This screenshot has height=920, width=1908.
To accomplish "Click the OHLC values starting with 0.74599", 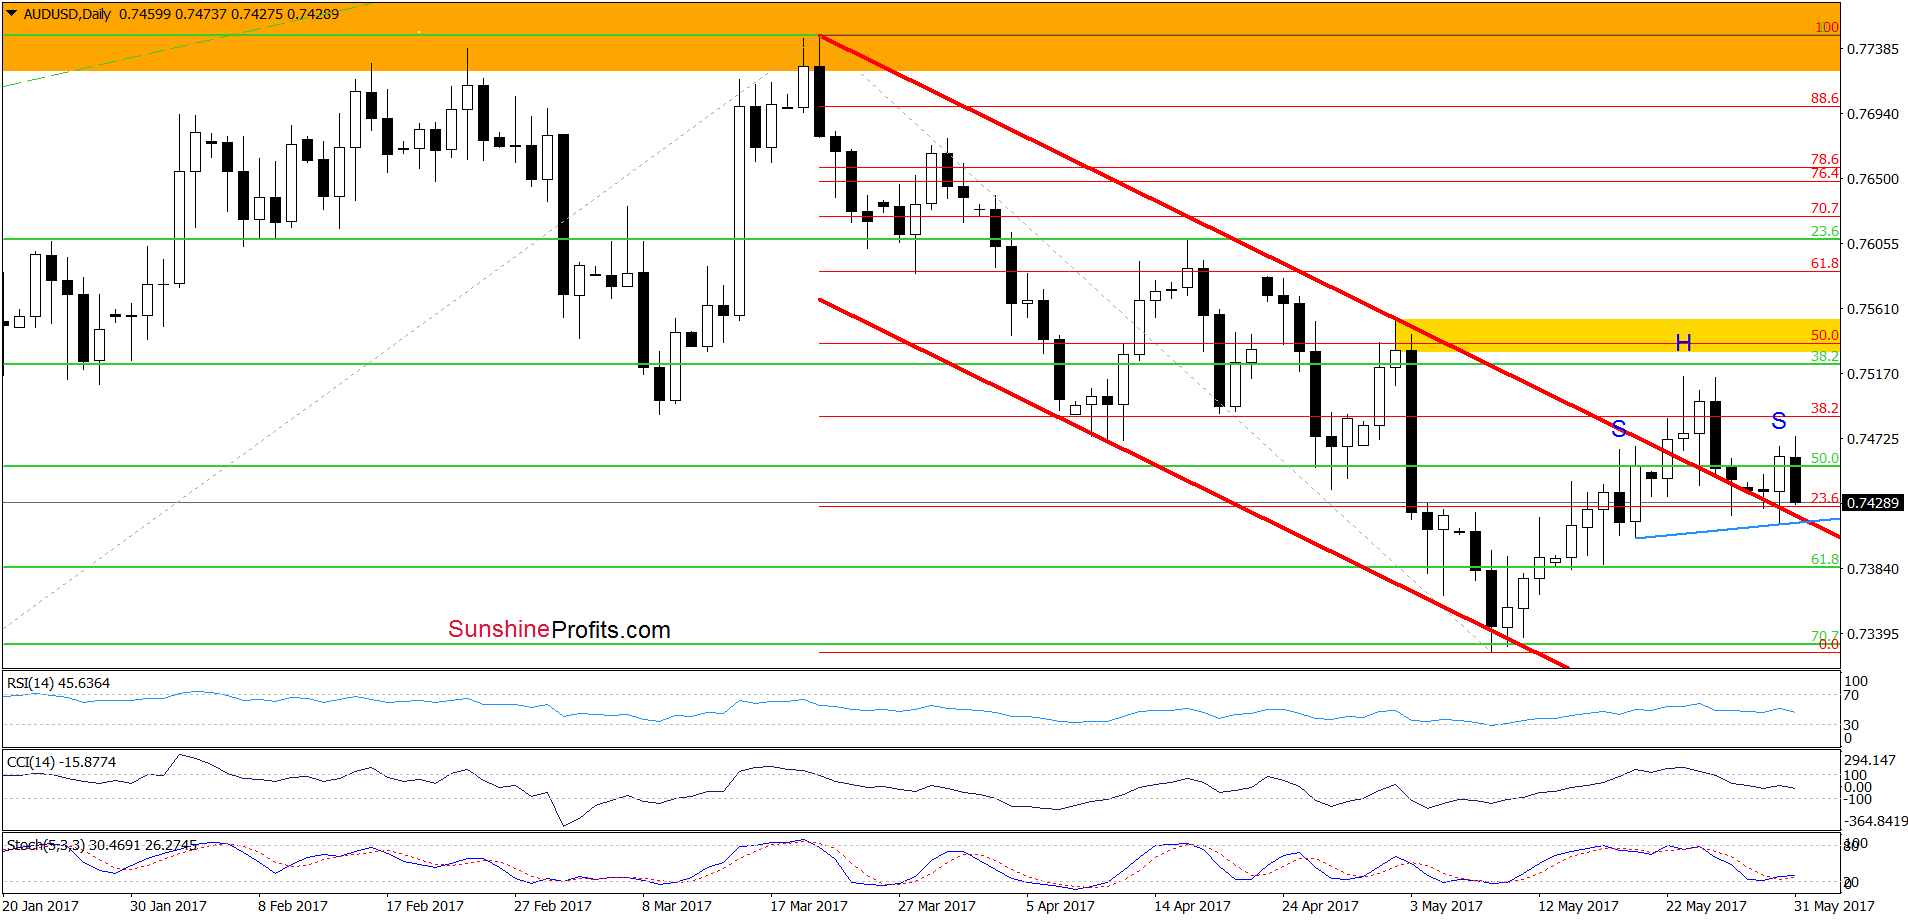I will (x=229, y=14).
